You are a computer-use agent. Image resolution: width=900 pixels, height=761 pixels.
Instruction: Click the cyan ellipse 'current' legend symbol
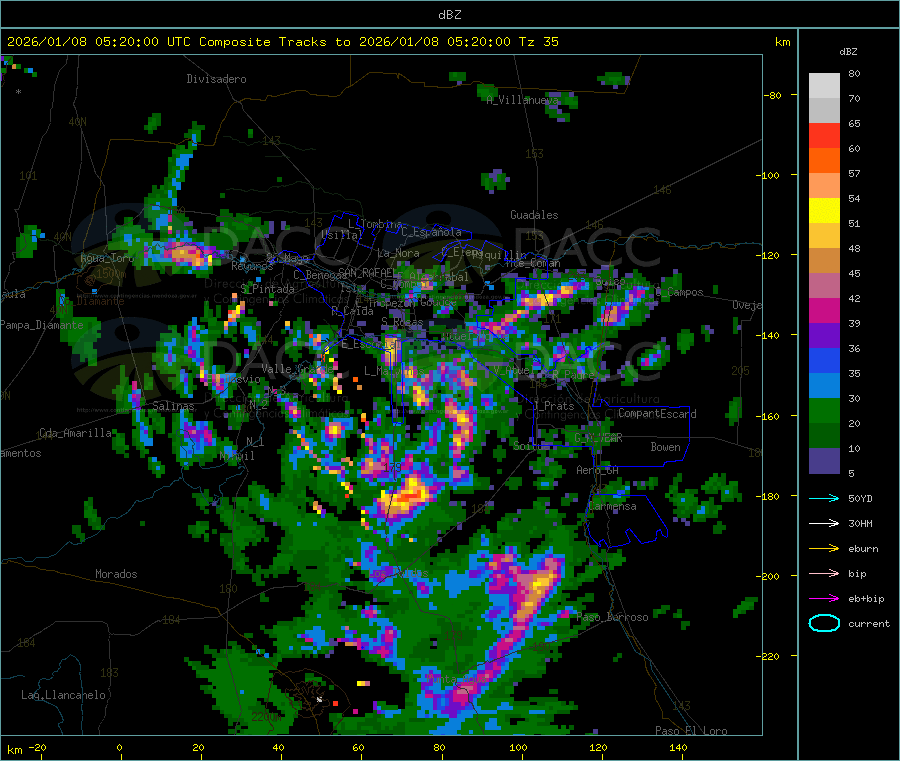(824, 623)
